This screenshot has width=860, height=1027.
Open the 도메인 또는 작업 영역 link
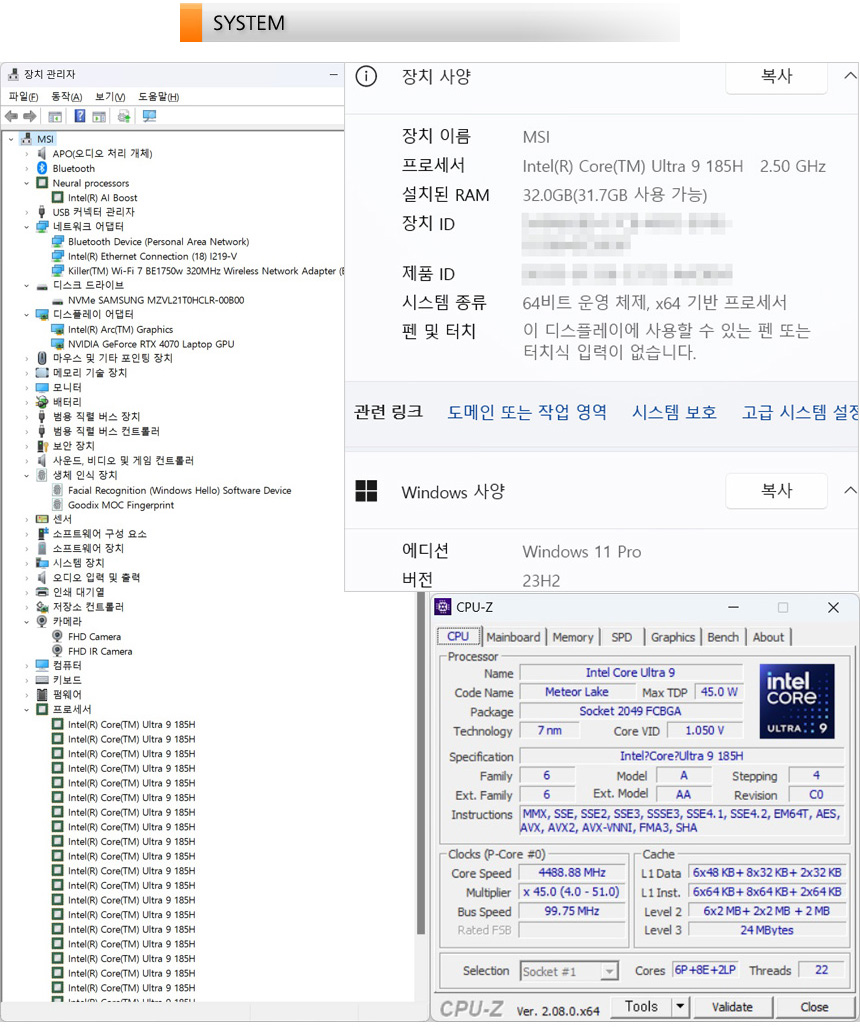click(x=527, y=412)
